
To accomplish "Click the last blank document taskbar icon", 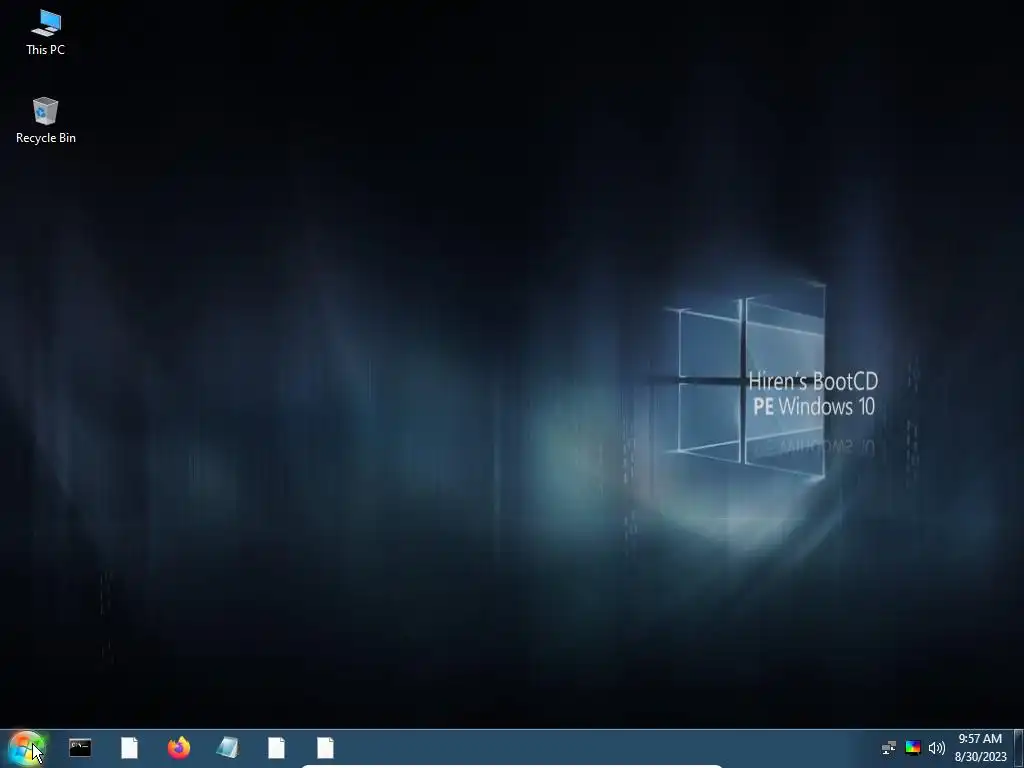I will (325, 748).
